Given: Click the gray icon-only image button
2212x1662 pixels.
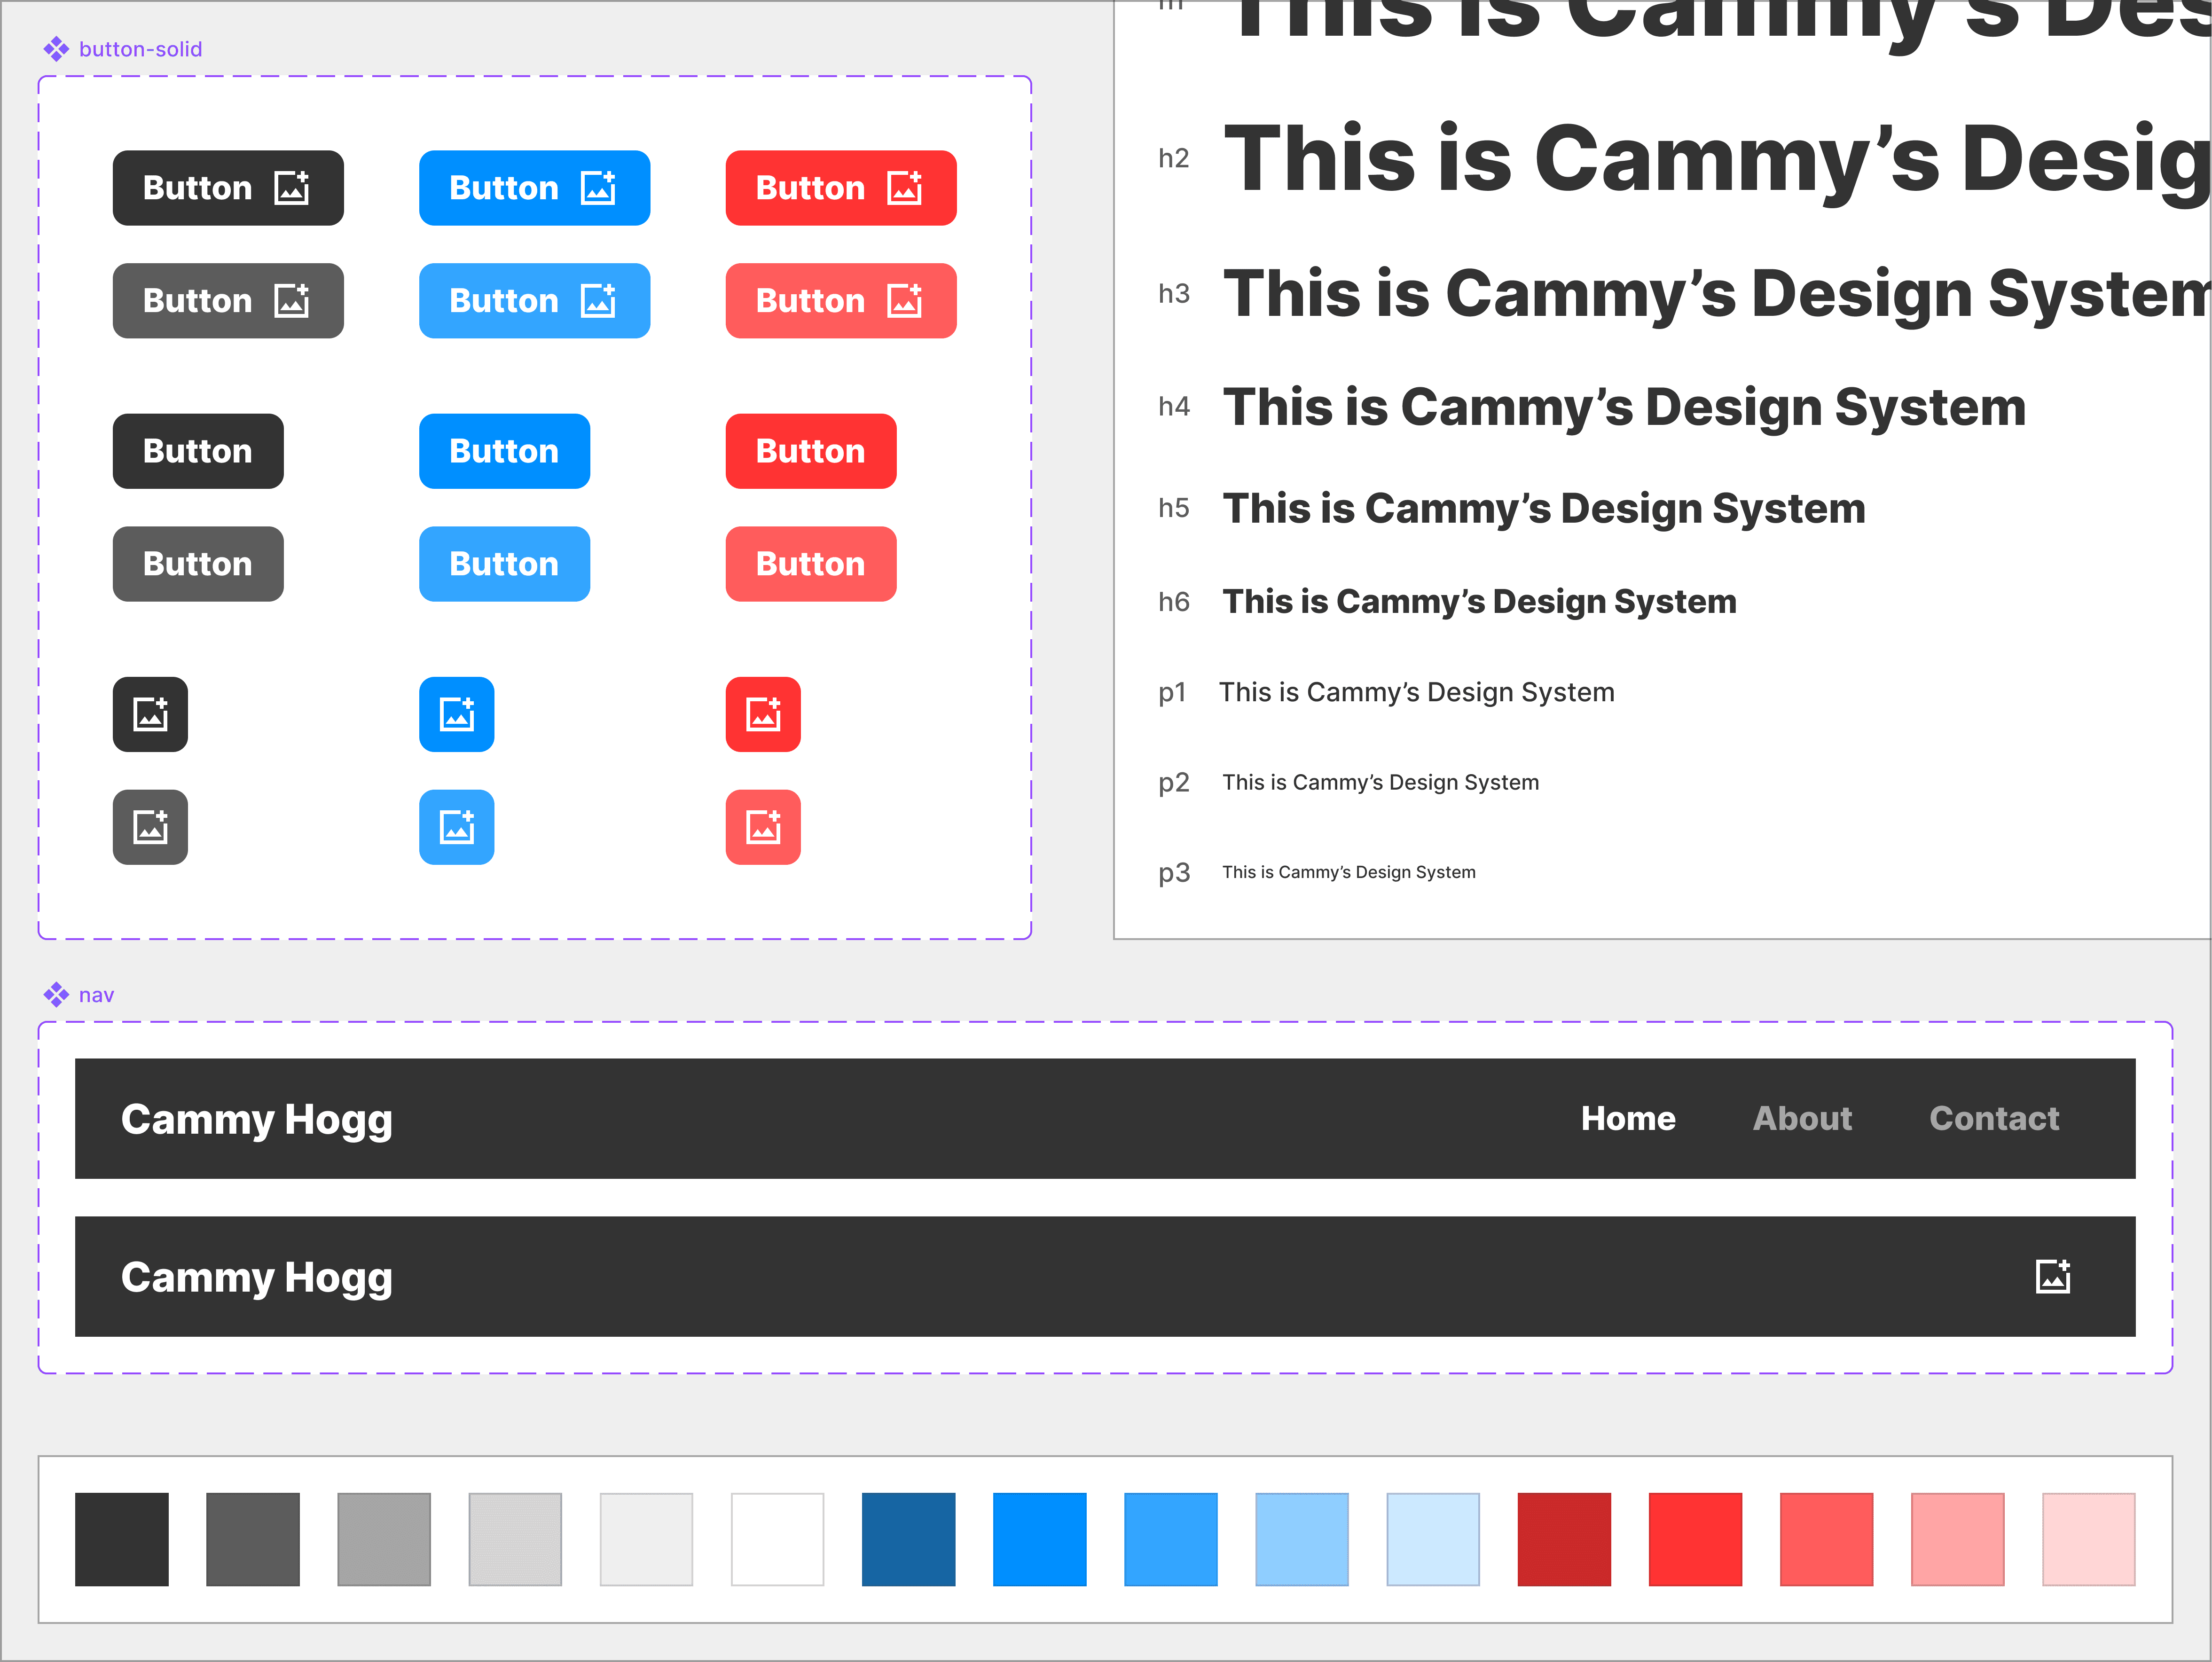Looking at the screenshot, I should coord(150,827).
